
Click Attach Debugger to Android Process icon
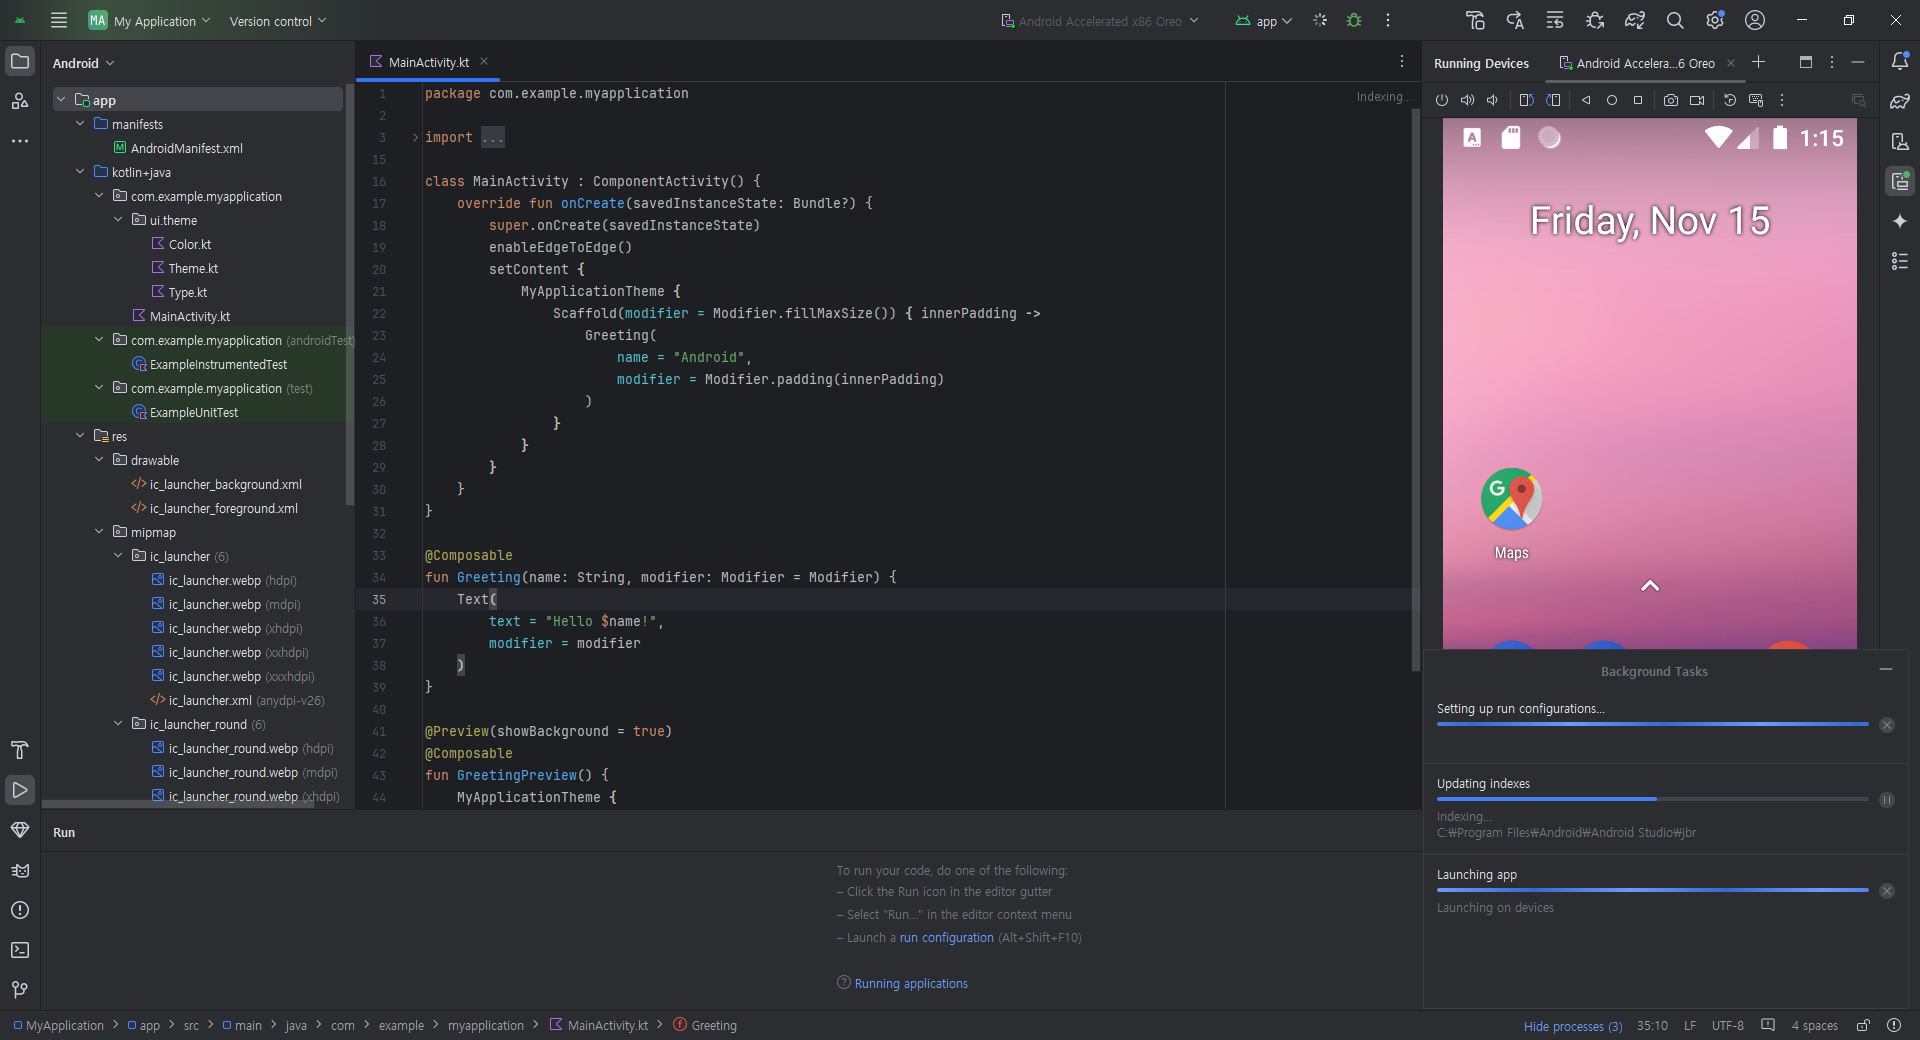point(1595,20)
